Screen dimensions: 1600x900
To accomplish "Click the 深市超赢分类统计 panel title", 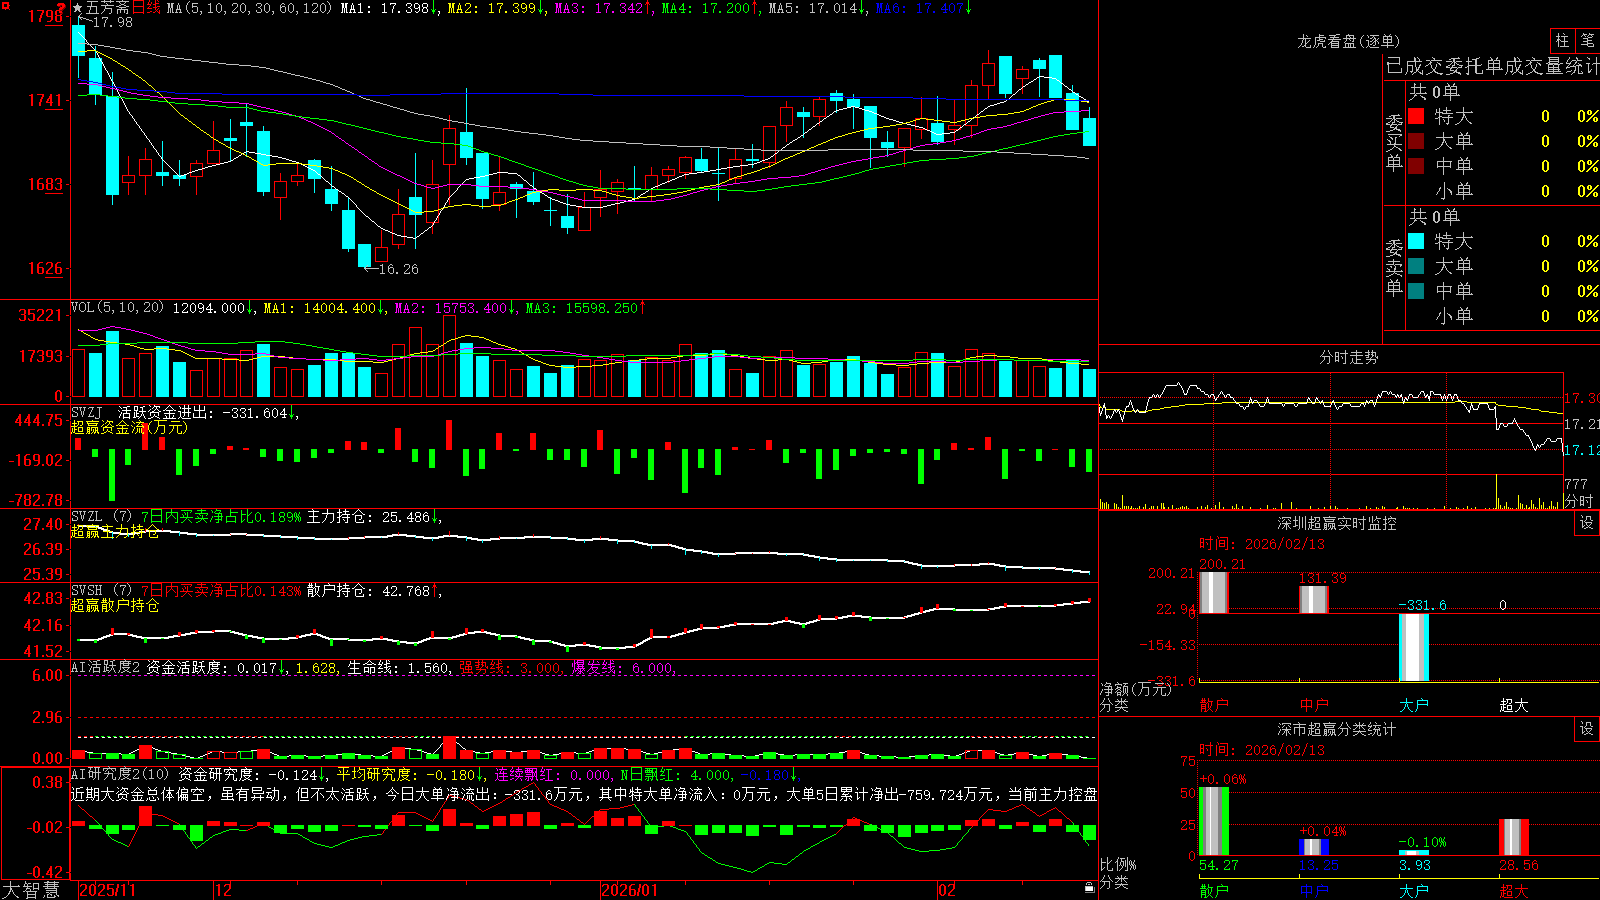I will 1336,729.
